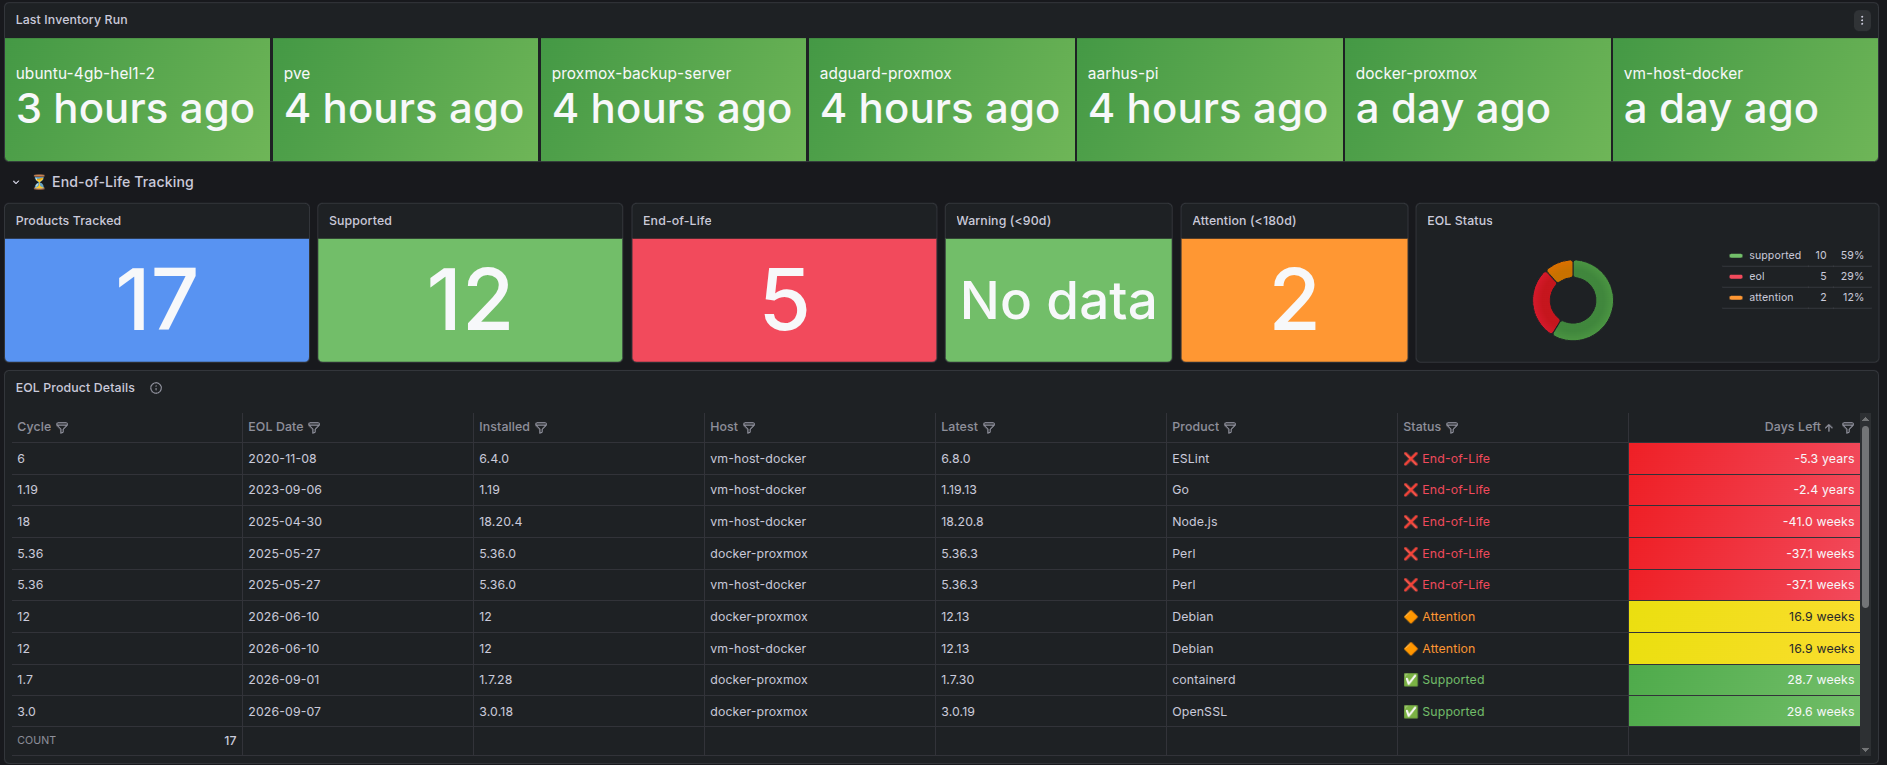Click the EOL Product Details info icon

point(156,388)
